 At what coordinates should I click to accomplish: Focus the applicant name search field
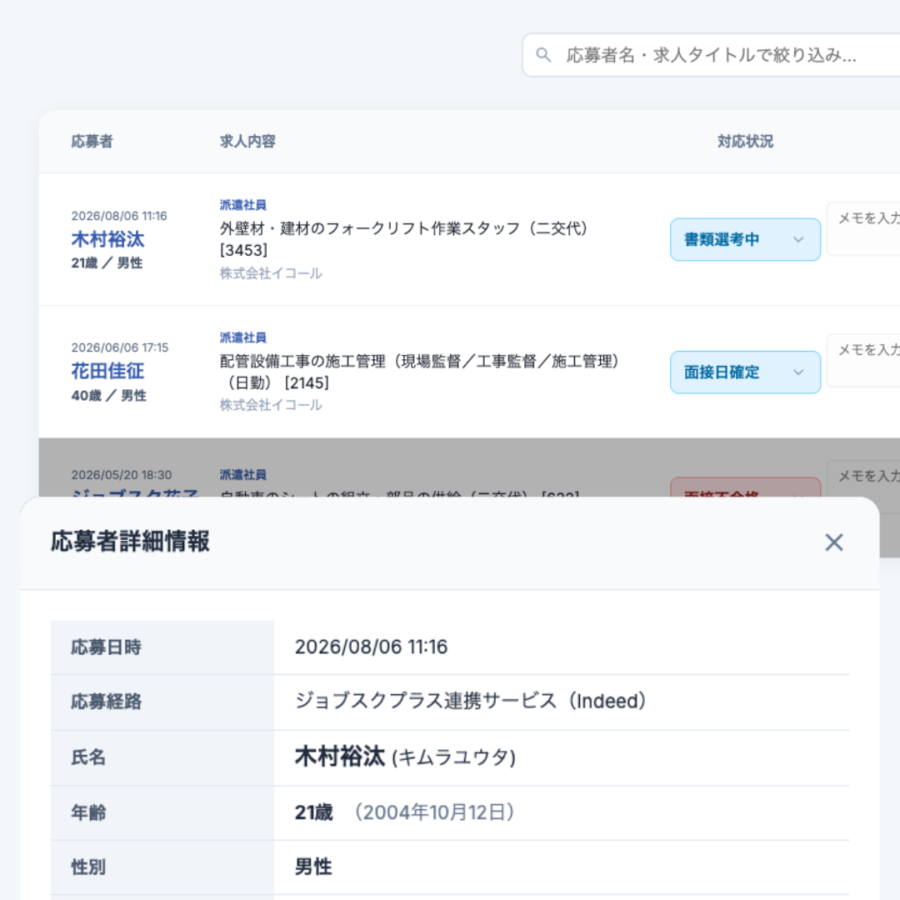click(x=711, y=55)
